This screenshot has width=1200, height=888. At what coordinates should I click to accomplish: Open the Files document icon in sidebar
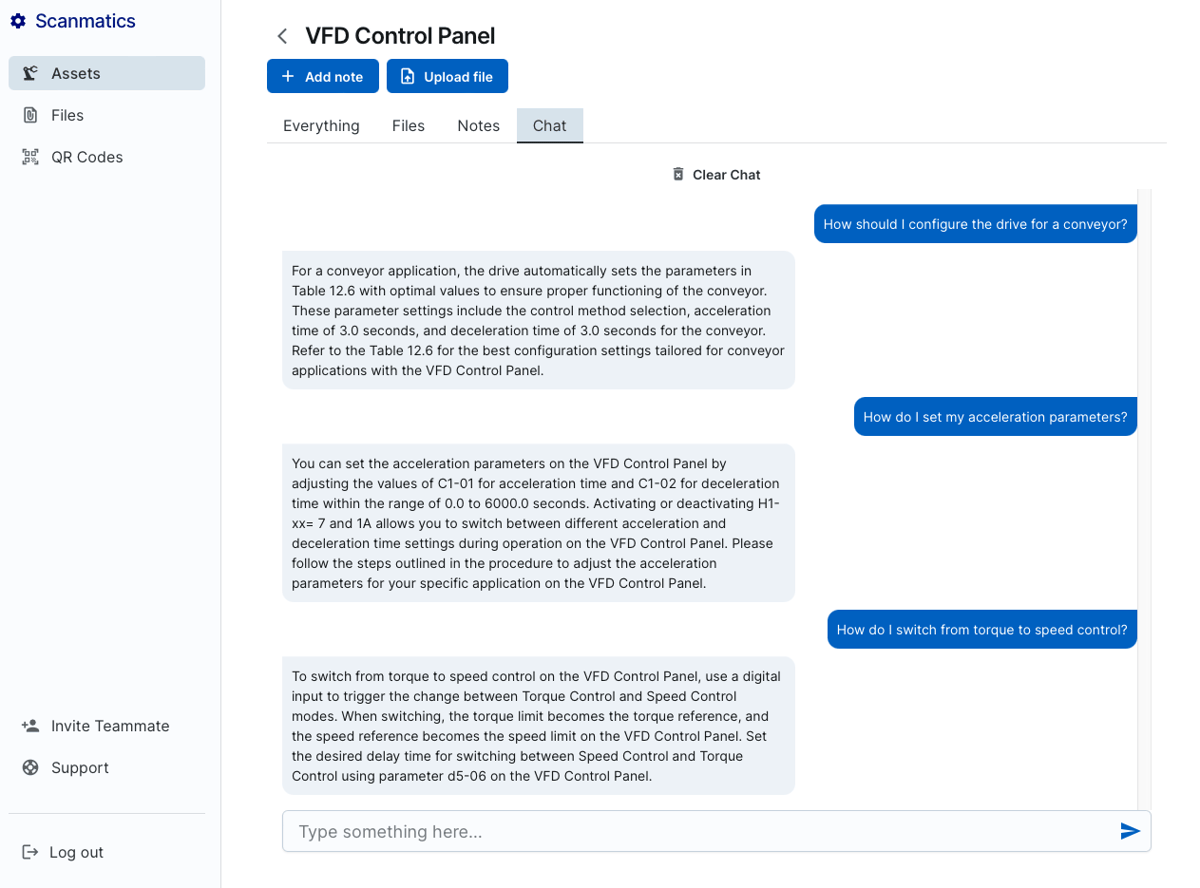(30, 115)
